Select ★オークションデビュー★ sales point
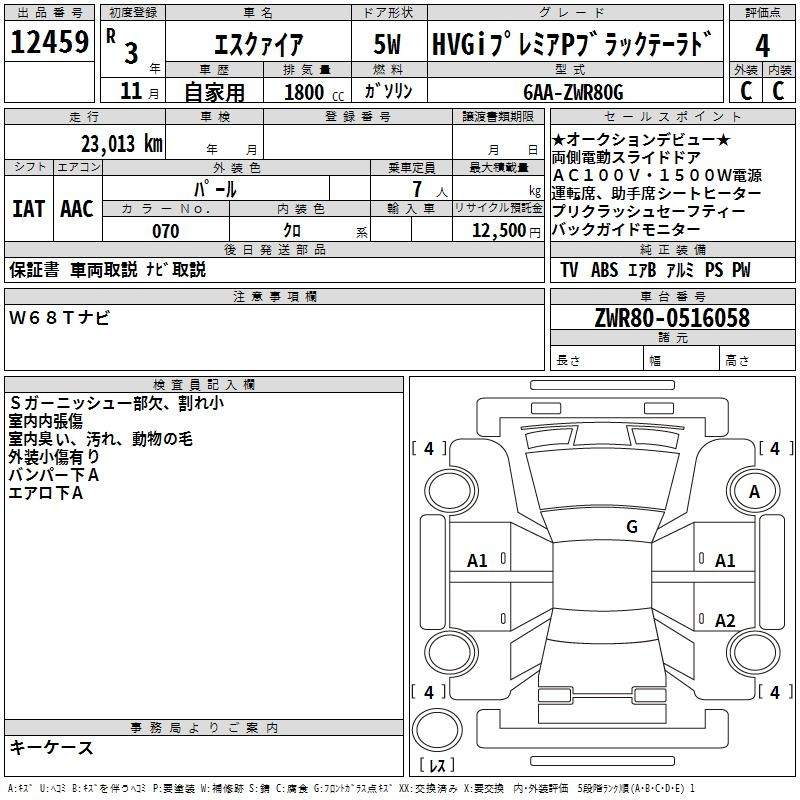The height and width of the screenshot is (800, 800). click(x=641, y=139)
